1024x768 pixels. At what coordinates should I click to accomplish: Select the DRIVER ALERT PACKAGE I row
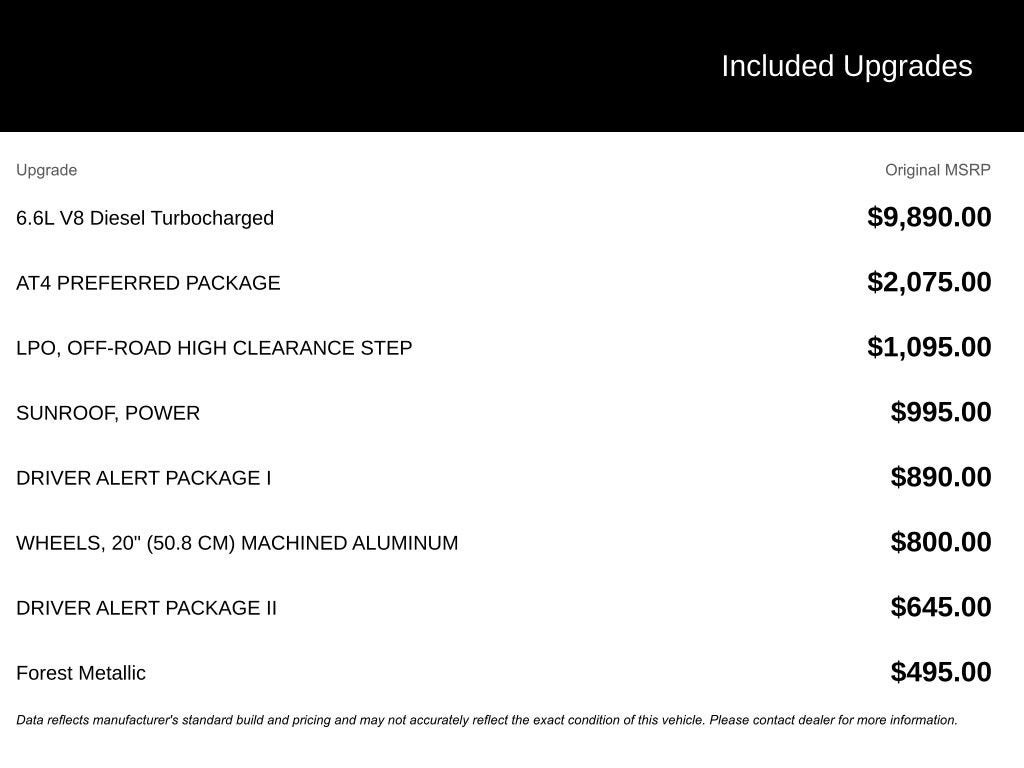(x=143, y=478)
